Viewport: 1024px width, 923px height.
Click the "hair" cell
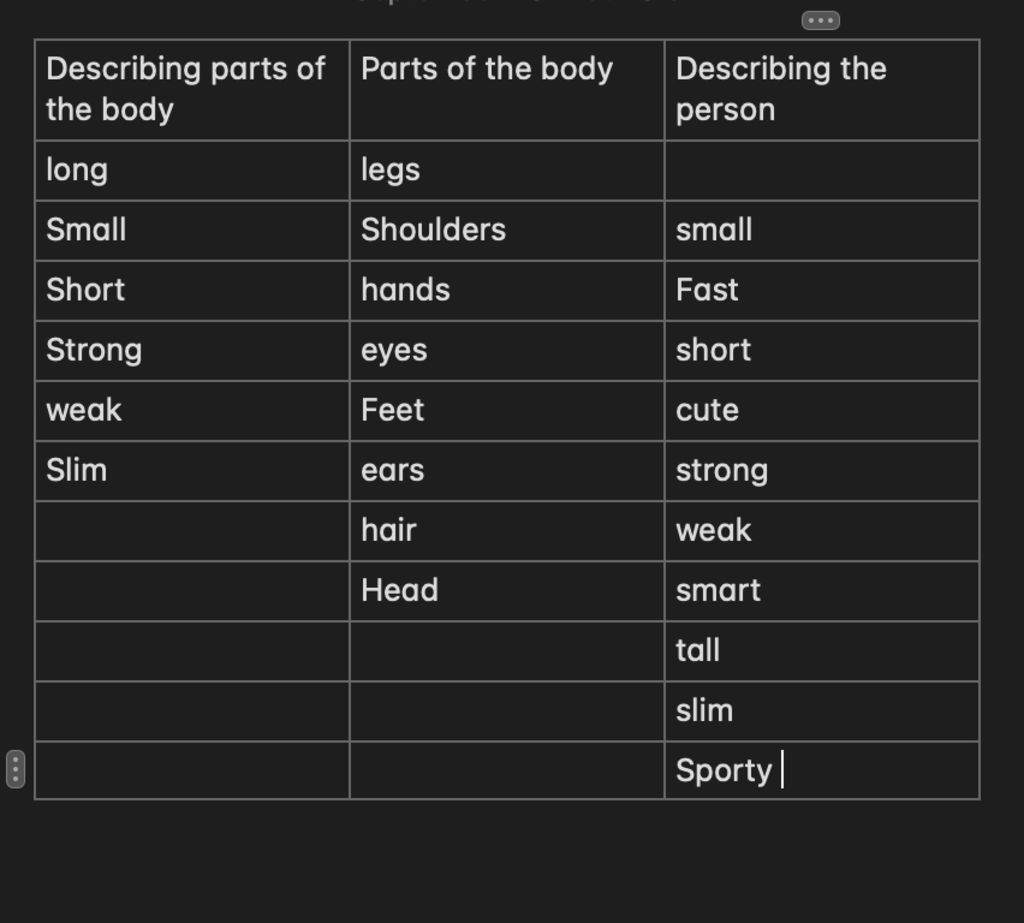click(506, 530)
